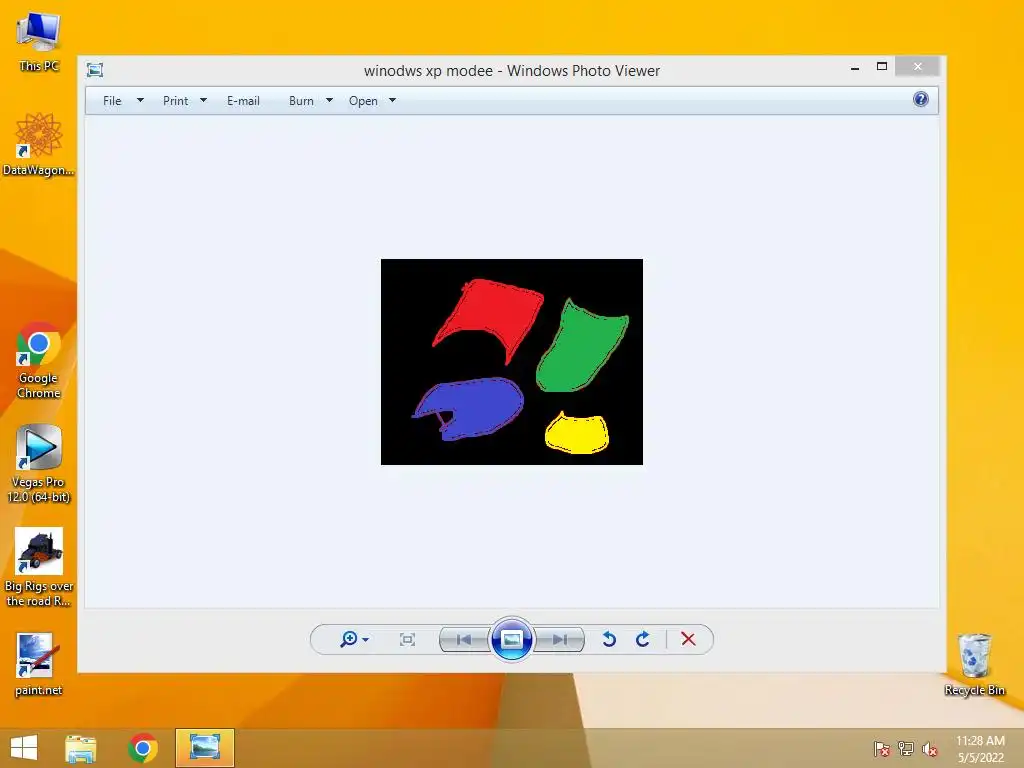Viewport: 1024px width, 768px height.
Task: Minimize the Photo Viewer window
Action: tap(855, 67)
